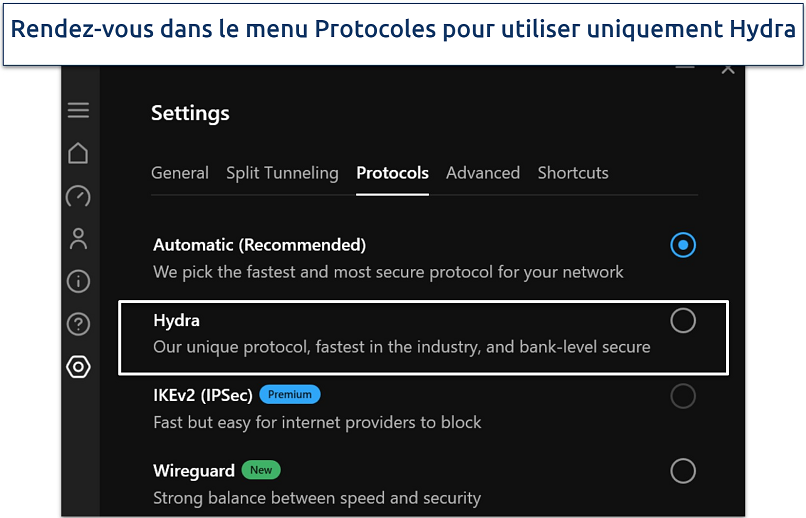Select the Automatic (Recommended) radio button
The width and height of the screenshot is (806, 518).
pos(683,245)
